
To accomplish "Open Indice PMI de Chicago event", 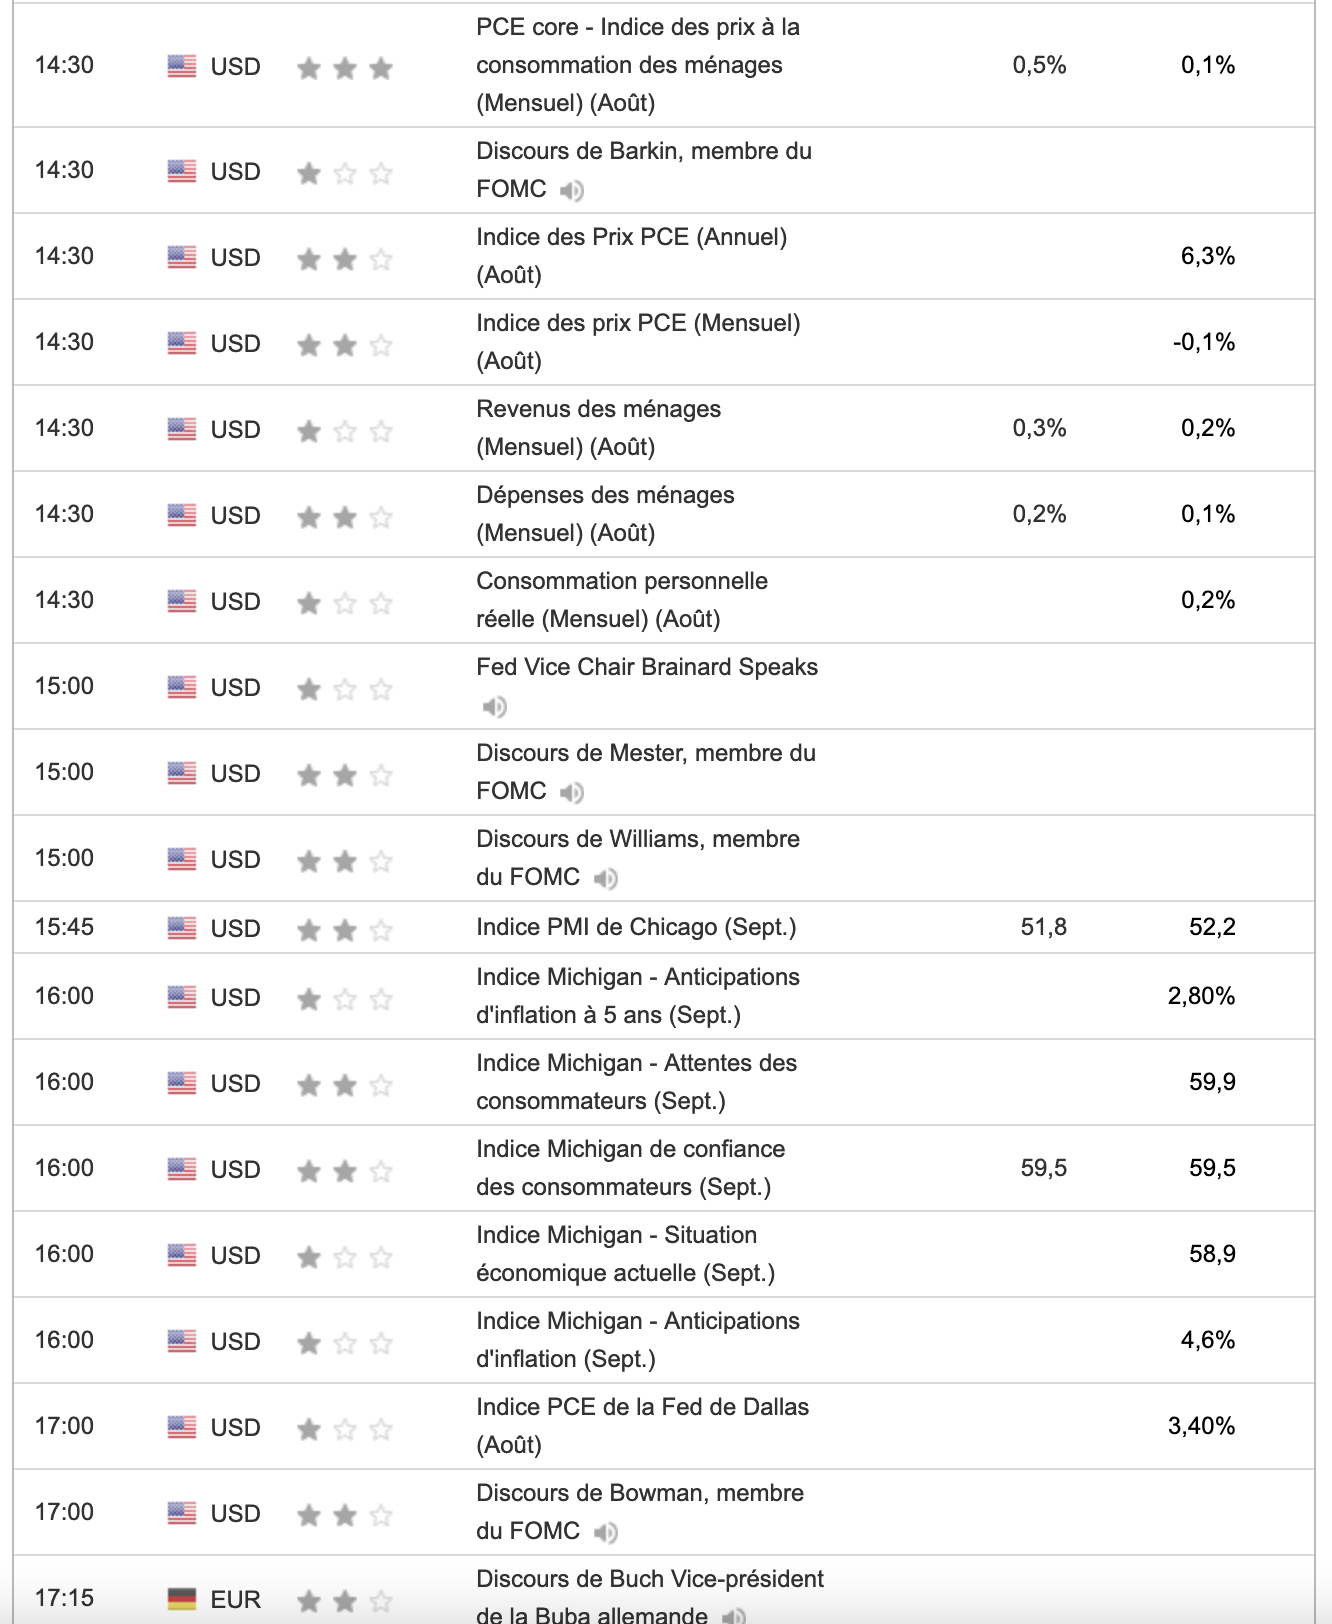I will pyautogui.click(x=636, y=927).
